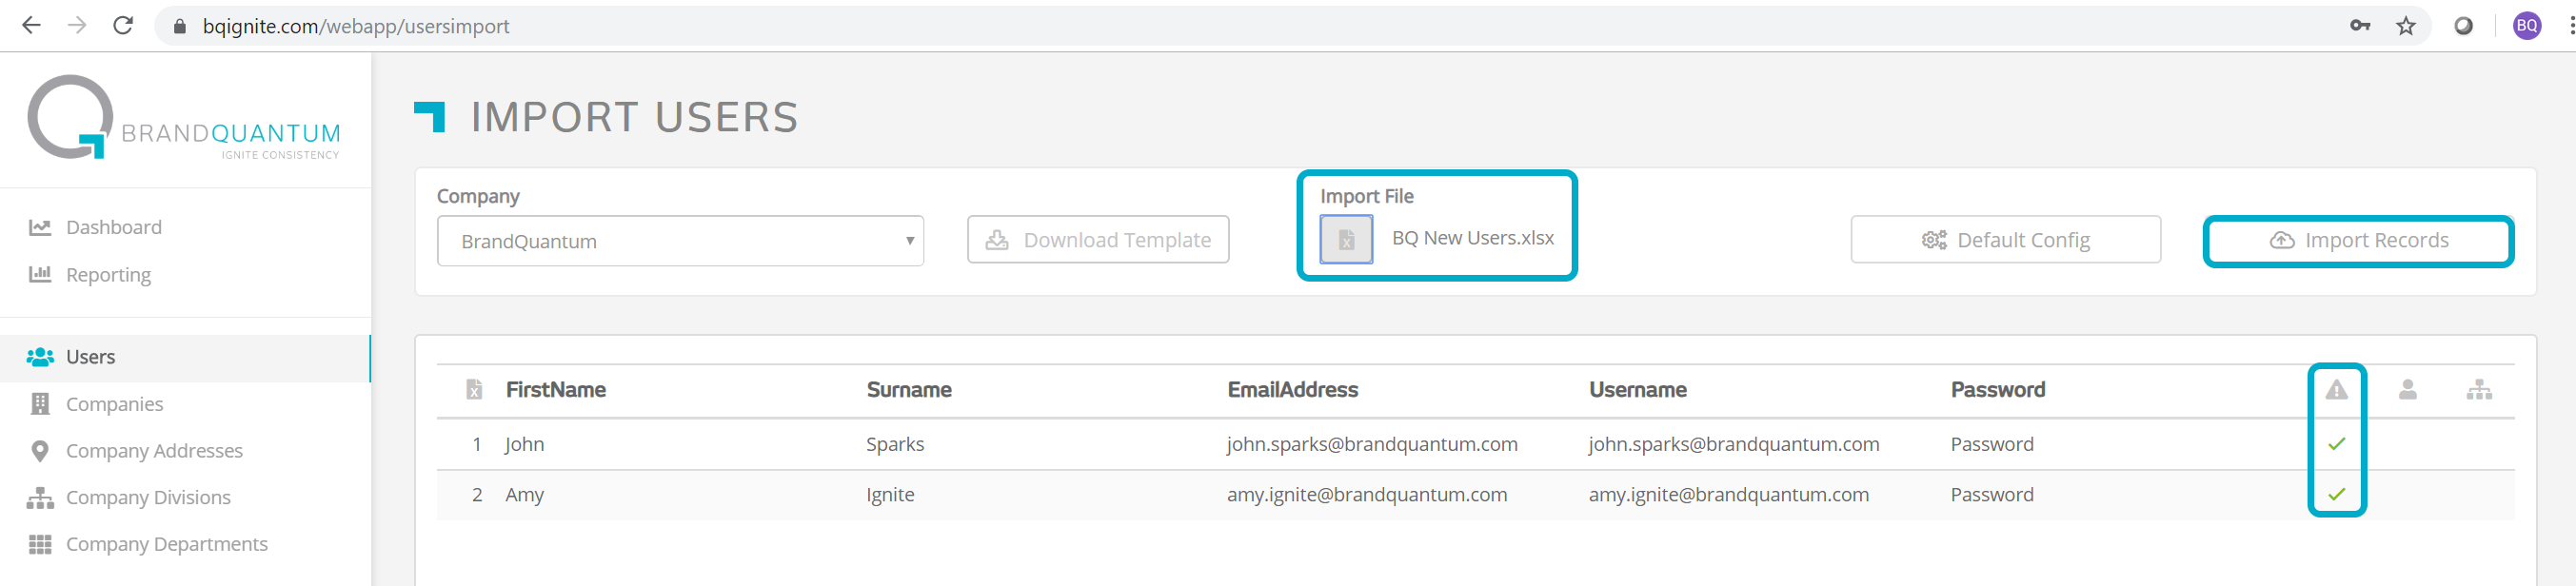Click the padlock site info icon
2576x586 pixels.
[x=180, y=27]
